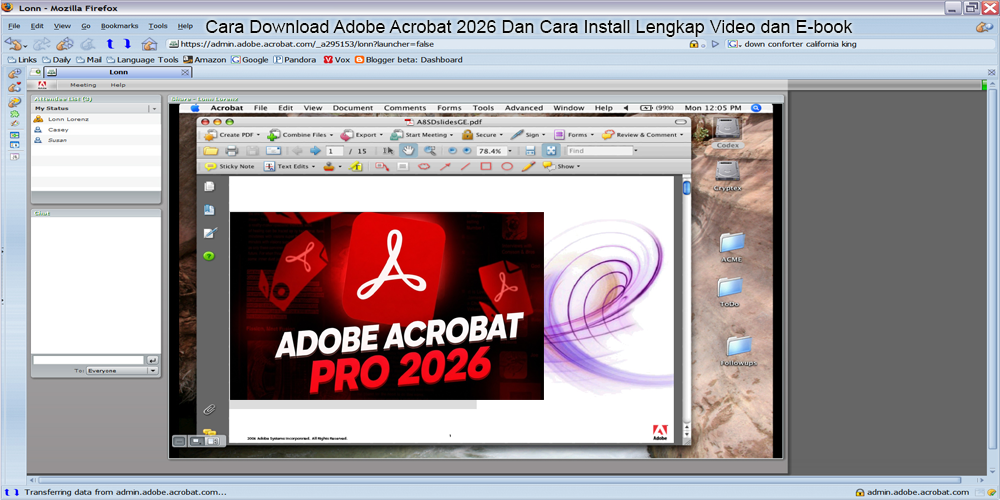Select the red Arrow drawing tool
The image size is (1000, 500).
[445, 166]
